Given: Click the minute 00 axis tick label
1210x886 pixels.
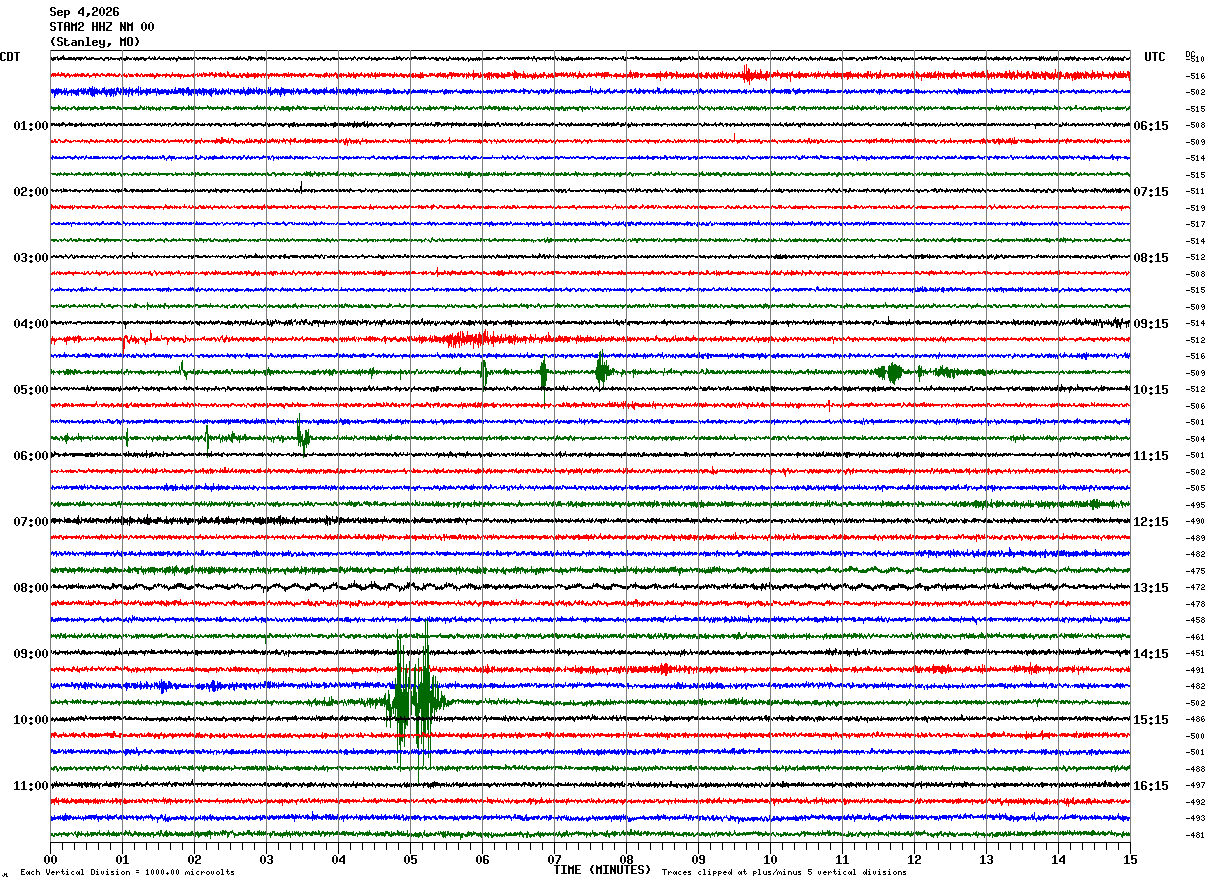Looking at the screenshot, I should tap(50, 859).
